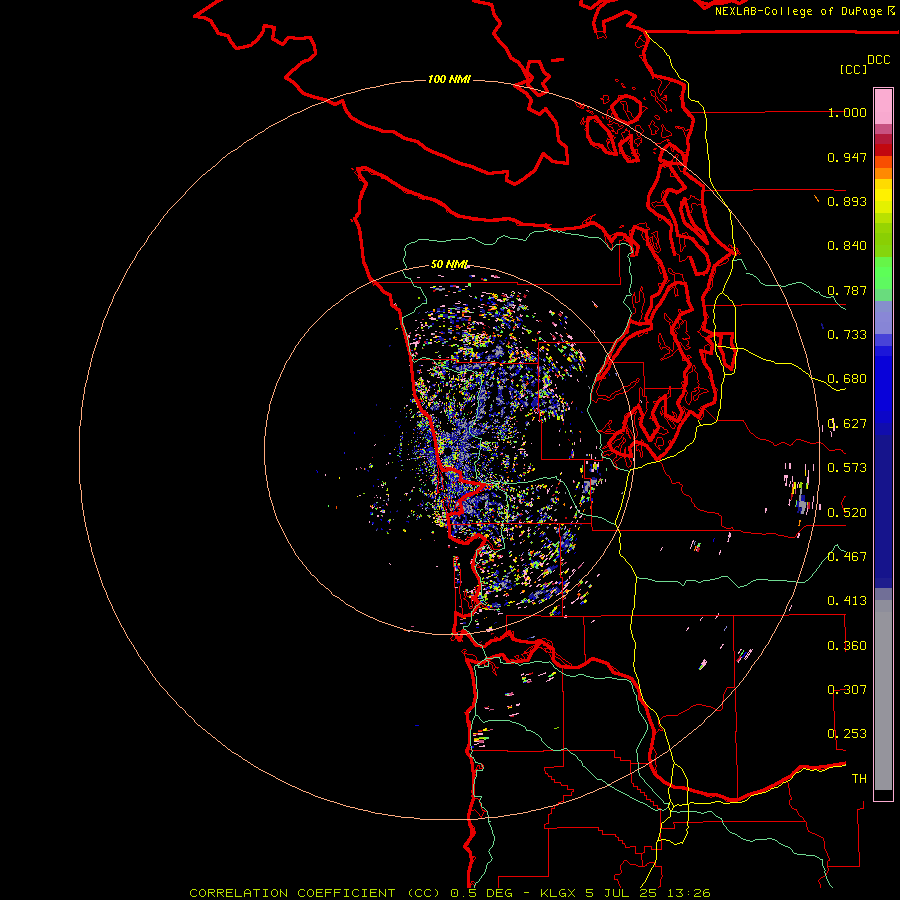Viewport: 900px width, 900px height.
Task: Pick the lavender segment on the color bar
Action: click(x=883, y=317)
